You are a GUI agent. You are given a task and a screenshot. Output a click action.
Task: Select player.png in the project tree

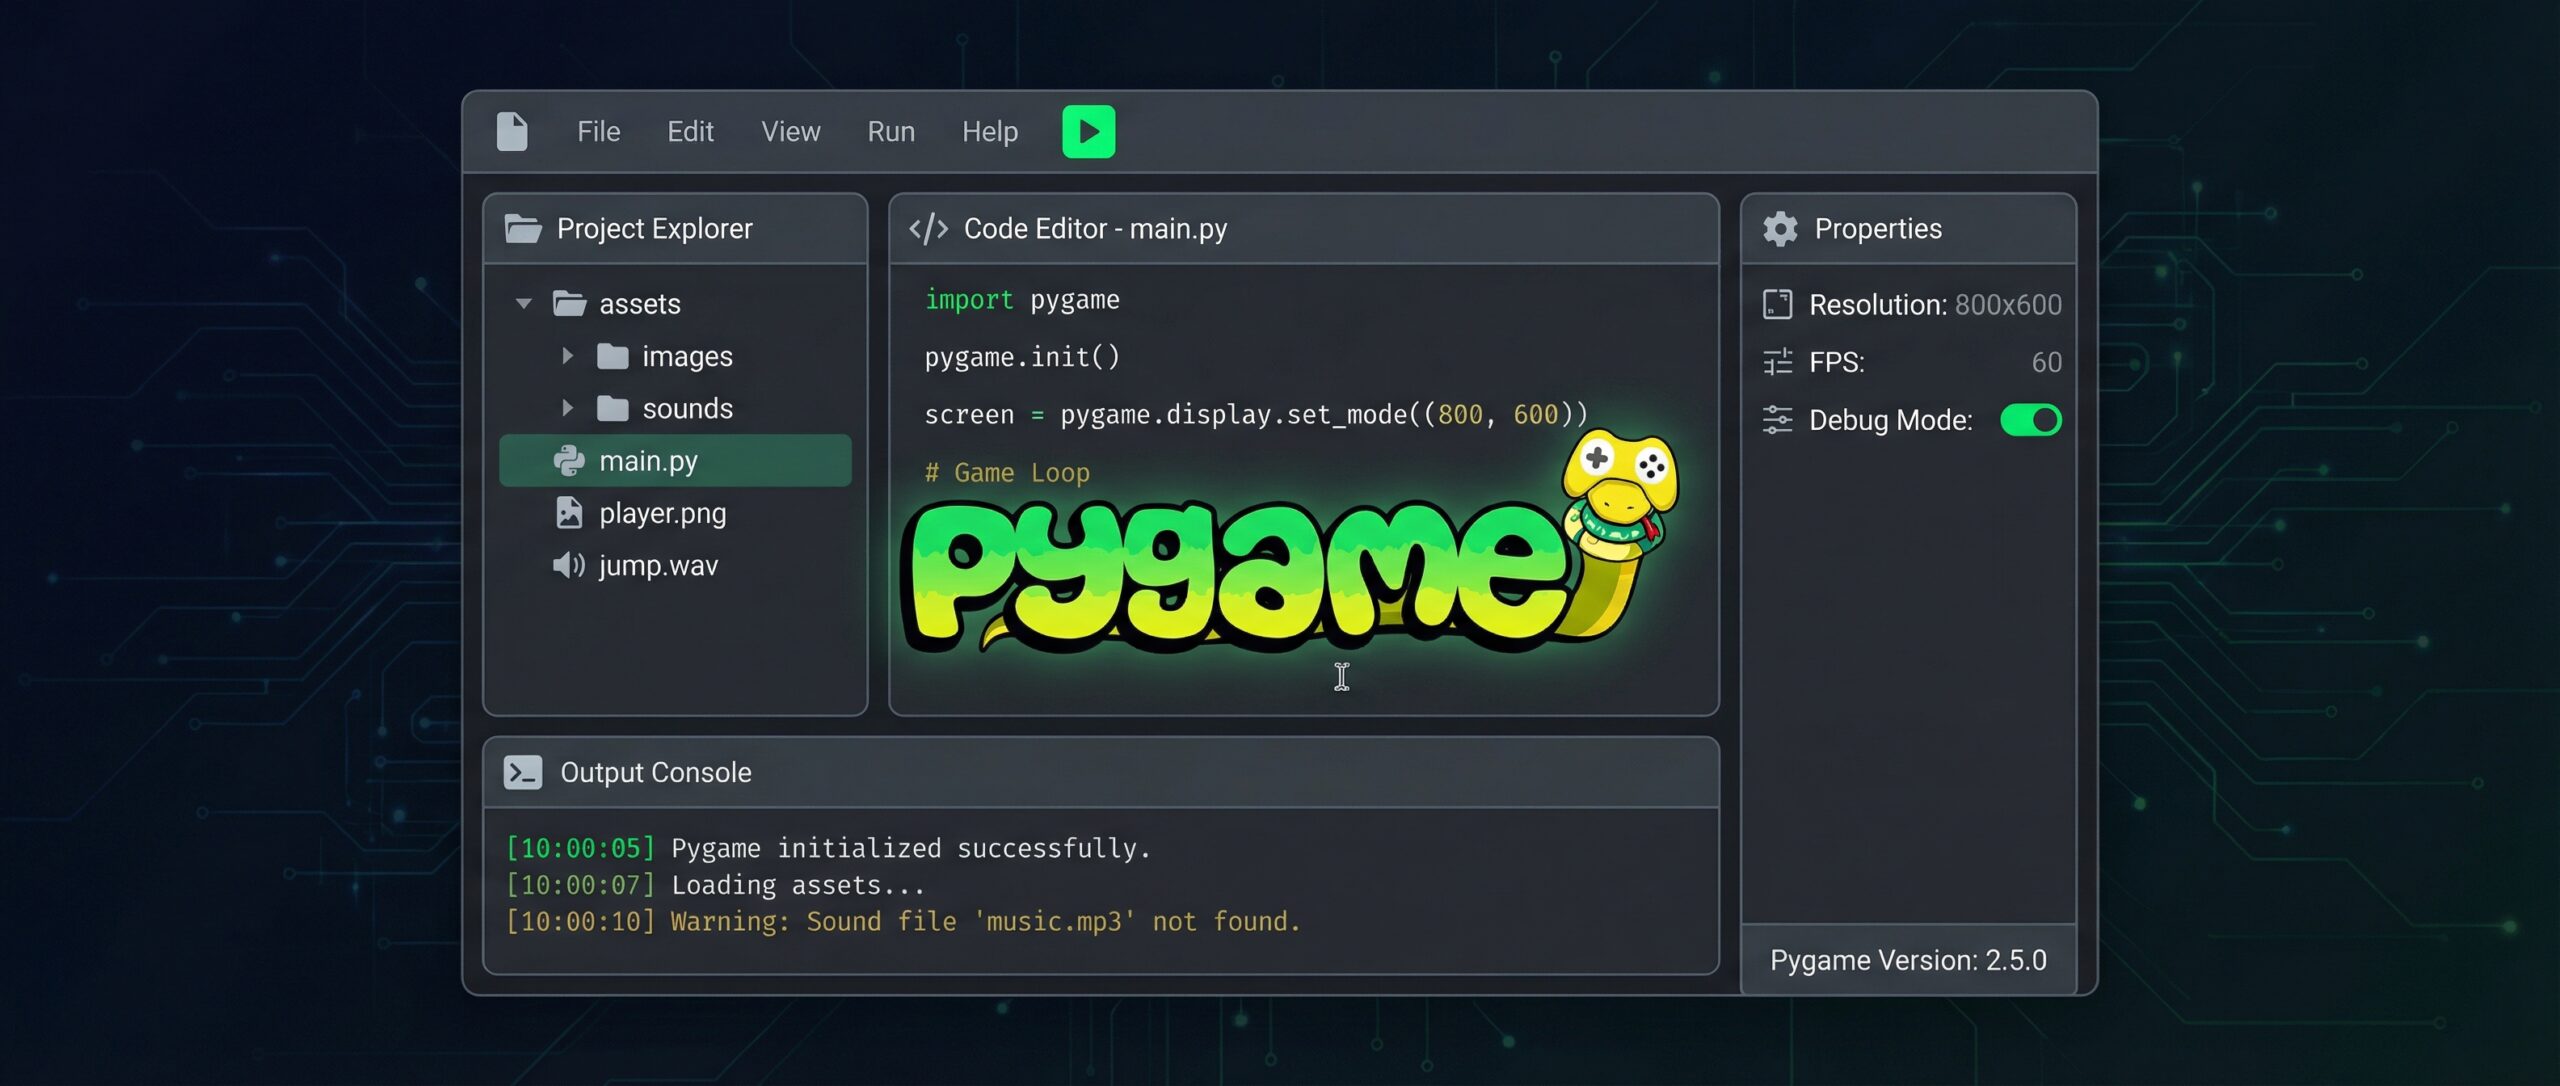[x=662, y=514]
